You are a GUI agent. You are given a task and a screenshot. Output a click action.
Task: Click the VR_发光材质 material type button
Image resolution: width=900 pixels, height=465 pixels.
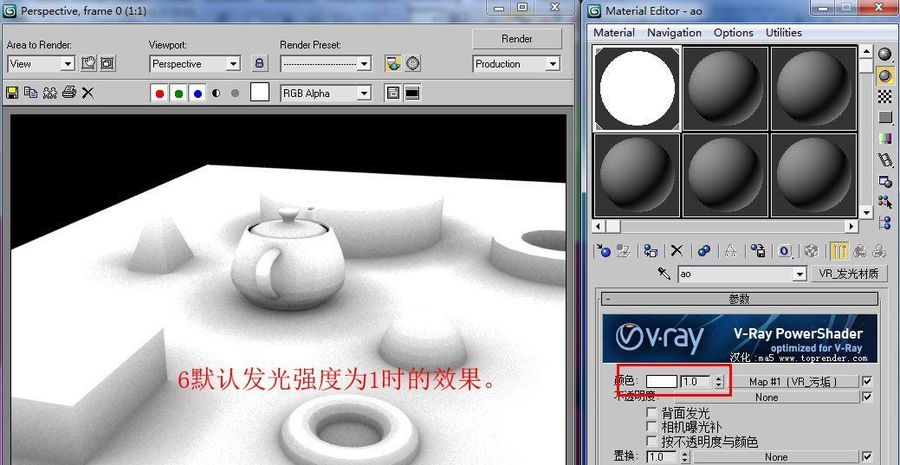pyautogui.click(x=848, y=274)
